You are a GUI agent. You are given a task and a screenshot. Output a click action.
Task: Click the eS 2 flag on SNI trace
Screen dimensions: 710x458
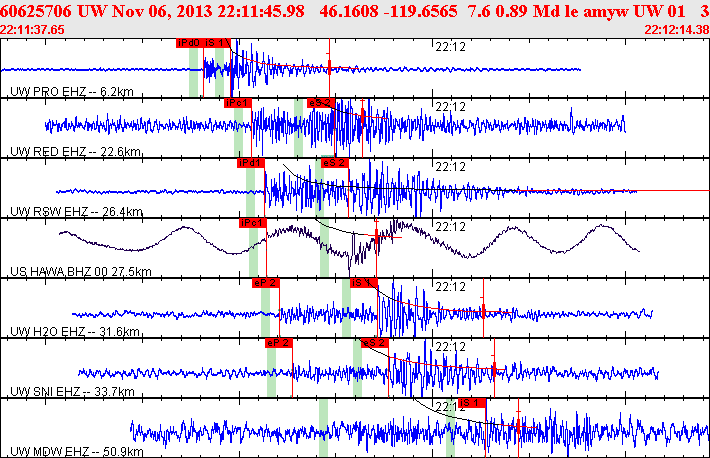pyautogui.click(x=375, y=343)
